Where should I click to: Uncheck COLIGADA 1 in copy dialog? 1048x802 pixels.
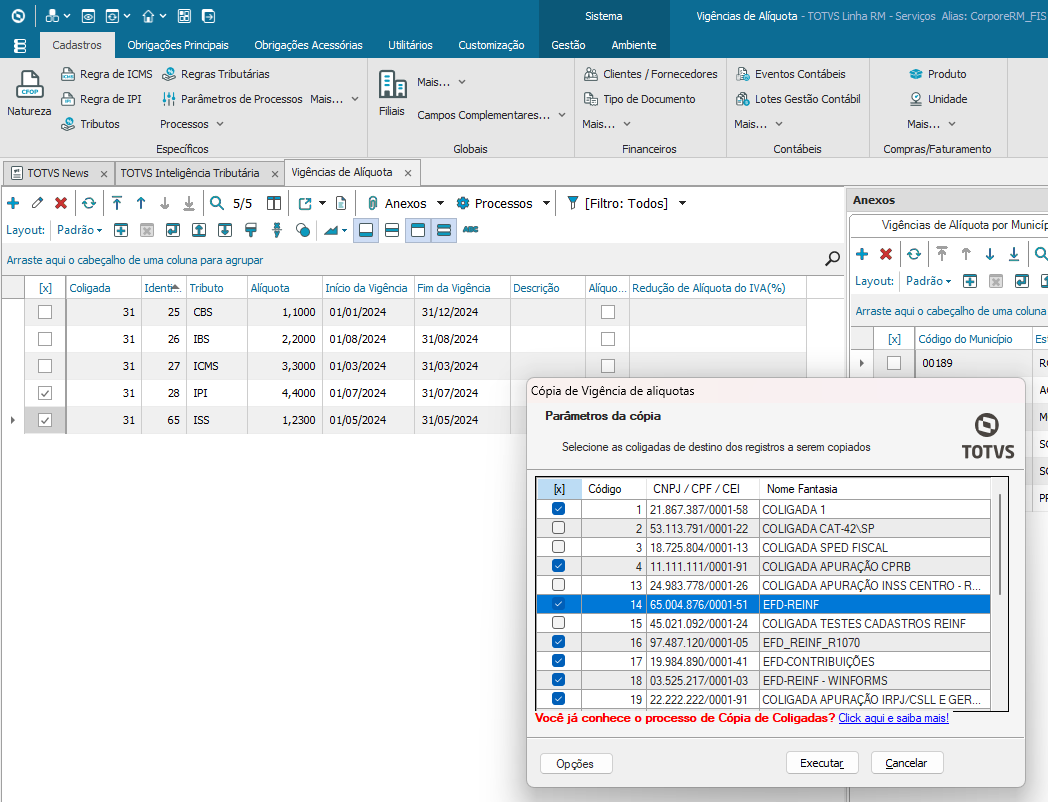(x=559, y=509)
